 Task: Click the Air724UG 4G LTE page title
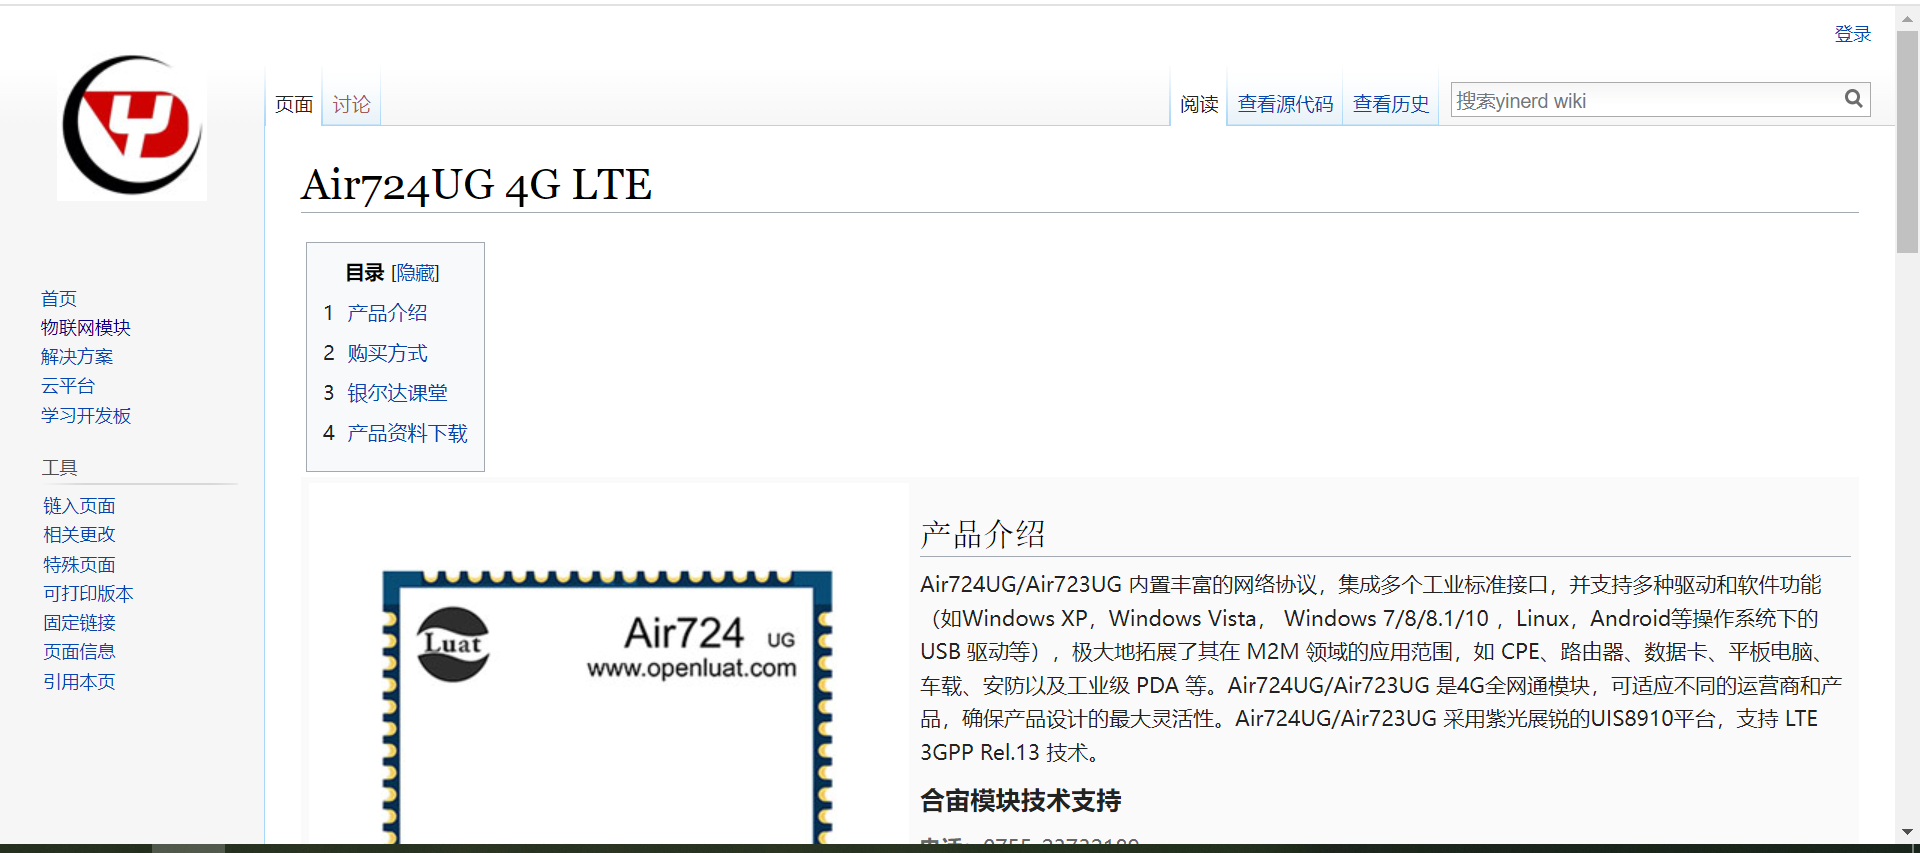(x=476, y=185)
